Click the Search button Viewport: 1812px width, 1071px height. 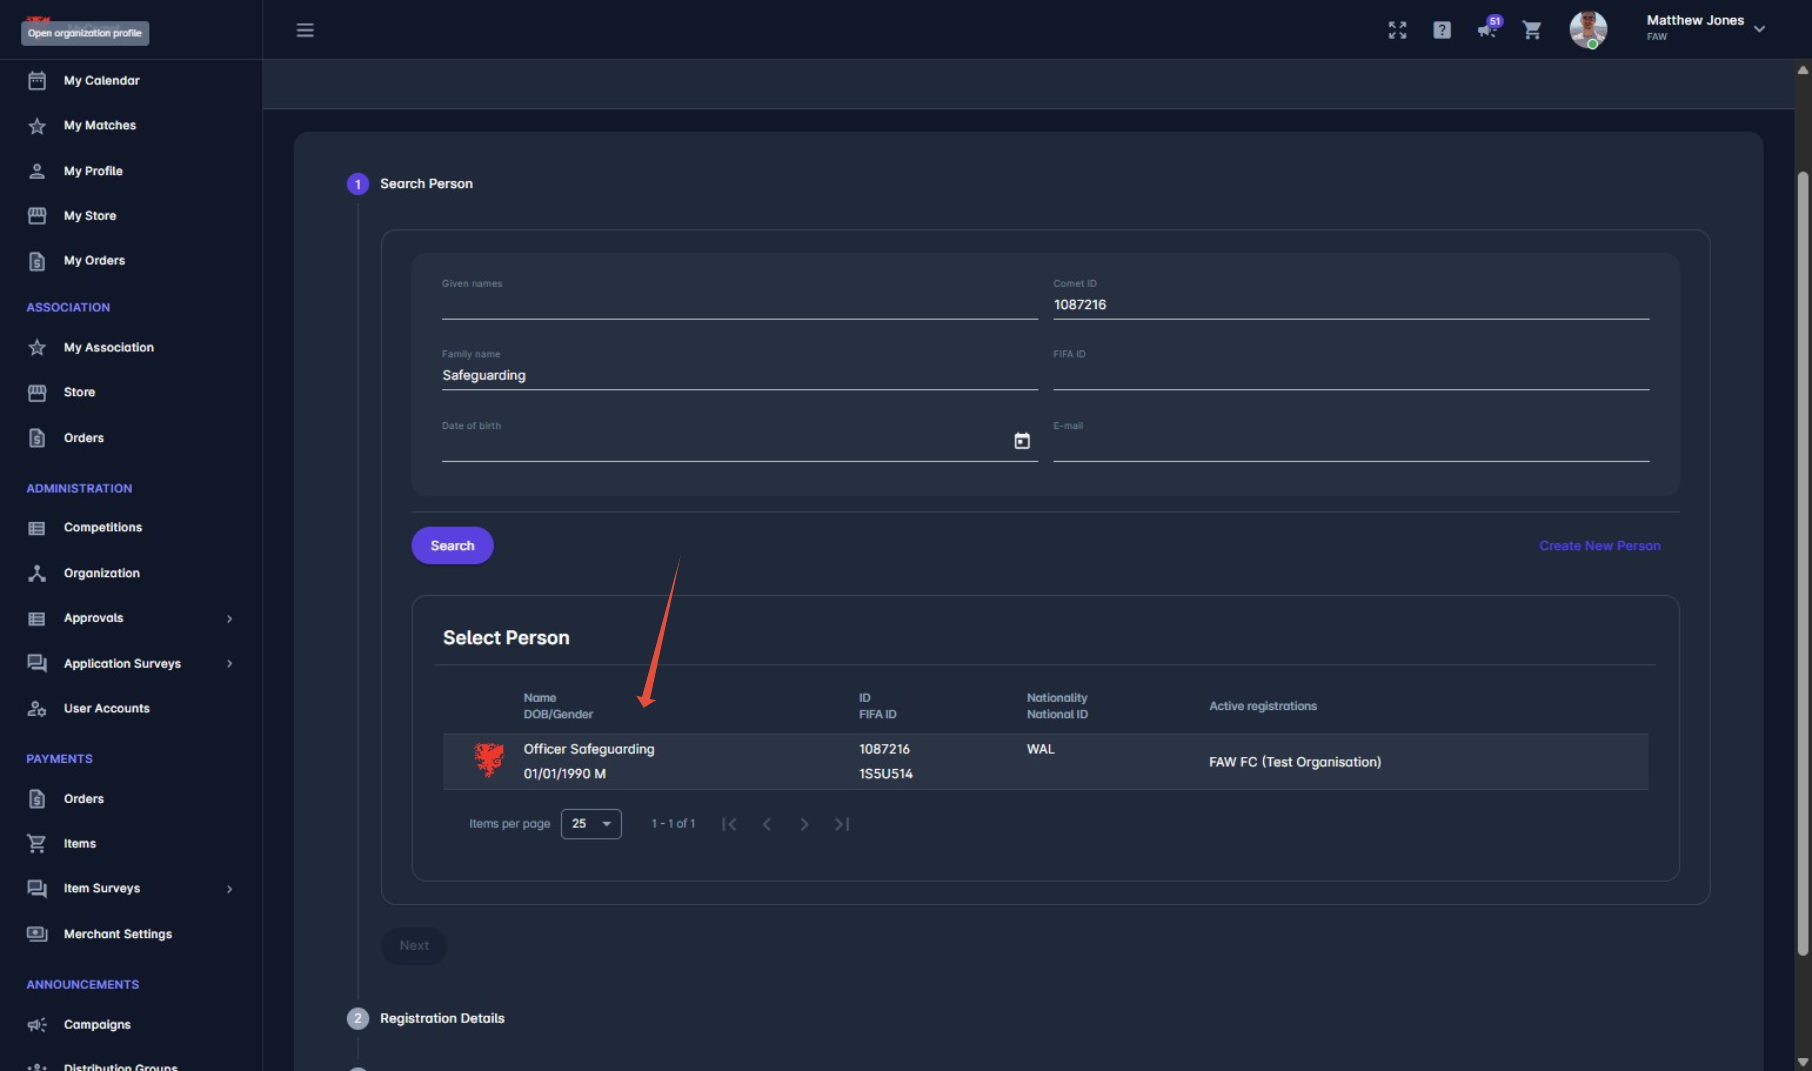[x=452, y=545]
